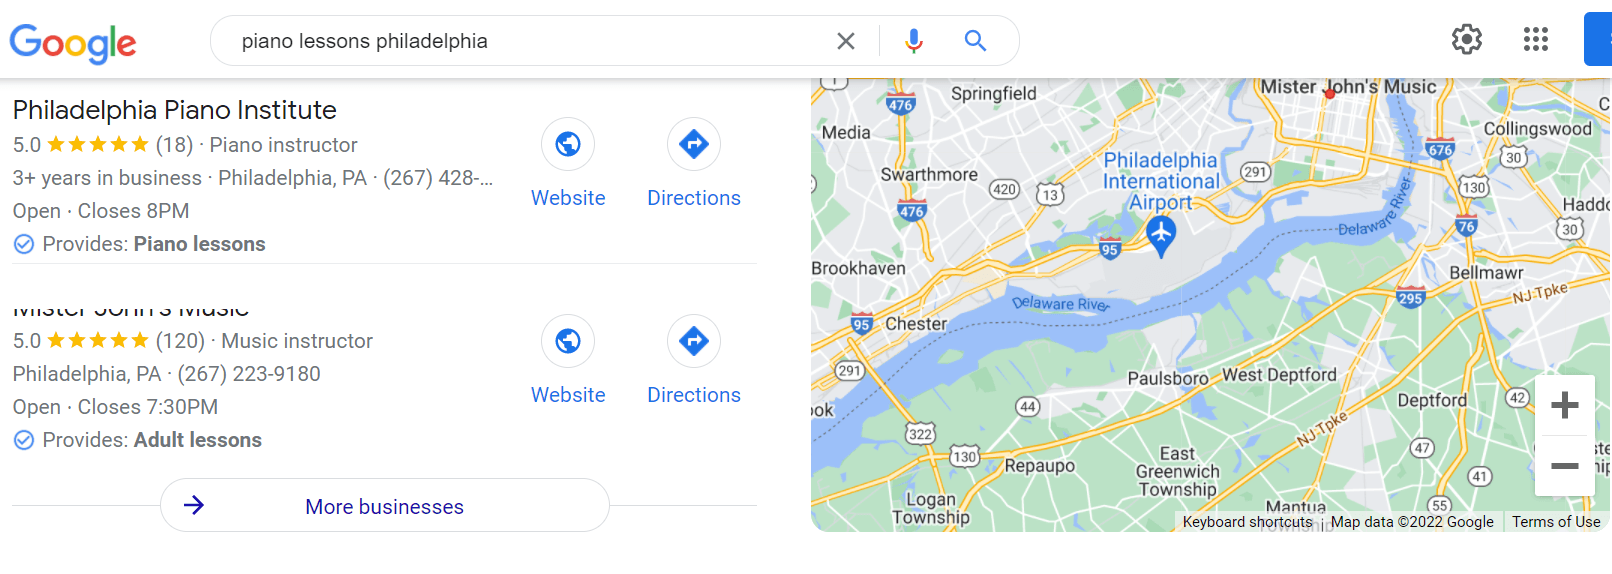Image resolution: width=1612 pixels, height=574 pixels.
Task: Click Website link under Mister John's Music
Action: (x=568, y=395)
